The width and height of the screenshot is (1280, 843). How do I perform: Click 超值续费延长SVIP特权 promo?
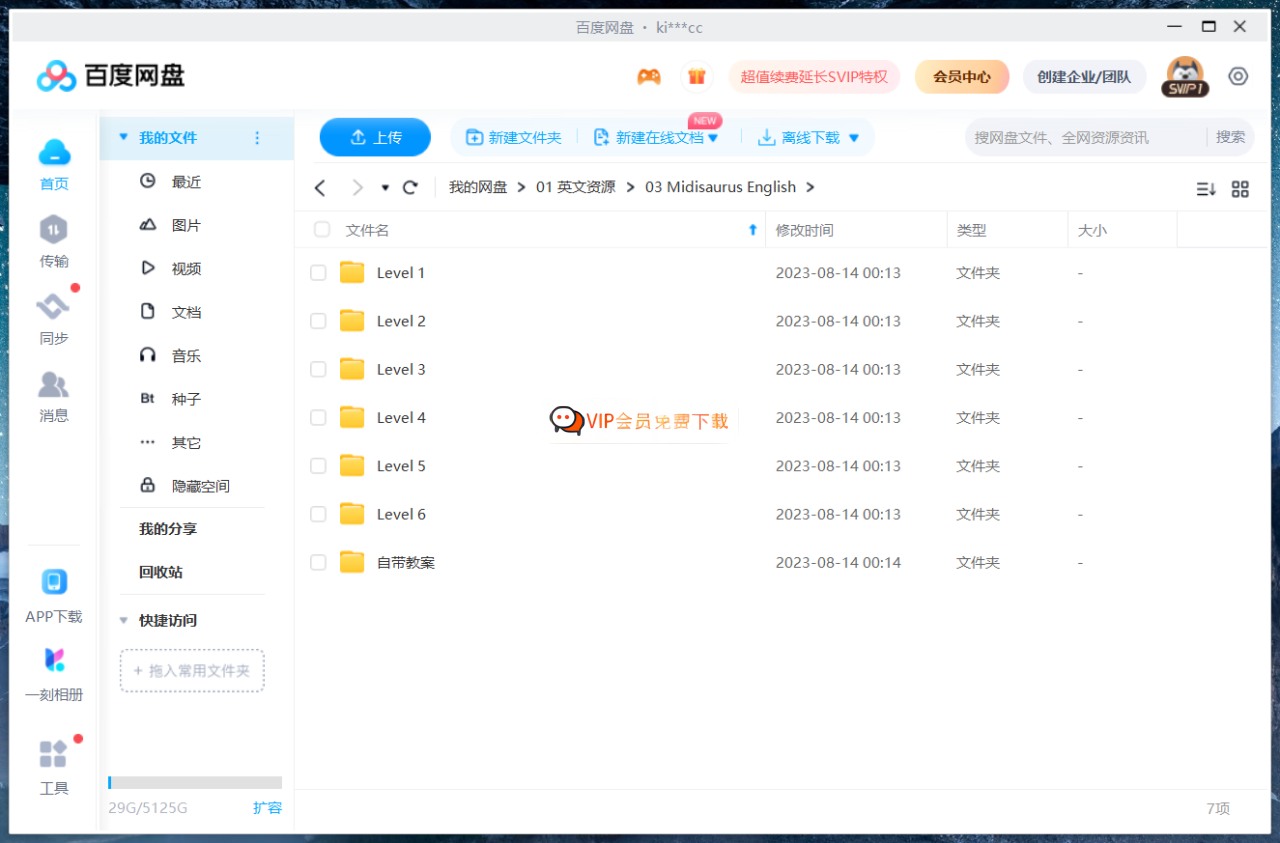point(814,77)
